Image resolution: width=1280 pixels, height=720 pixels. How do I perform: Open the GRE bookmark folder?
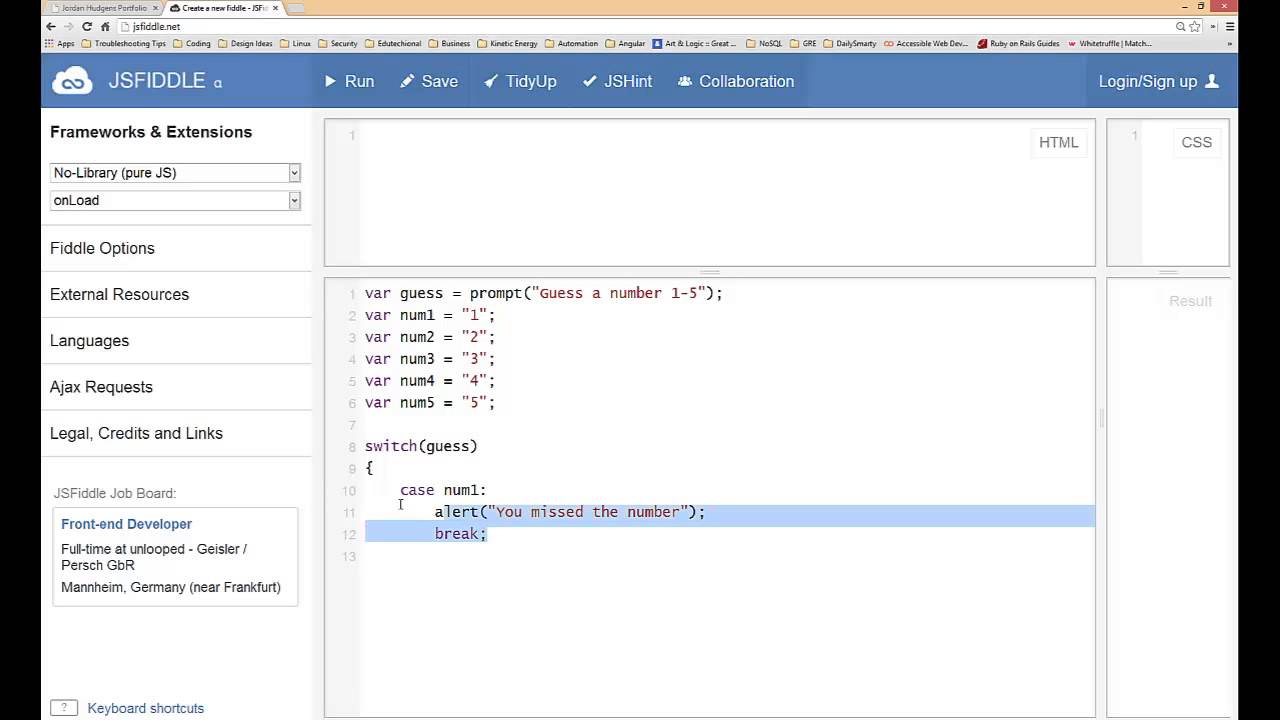pos(803,44)
